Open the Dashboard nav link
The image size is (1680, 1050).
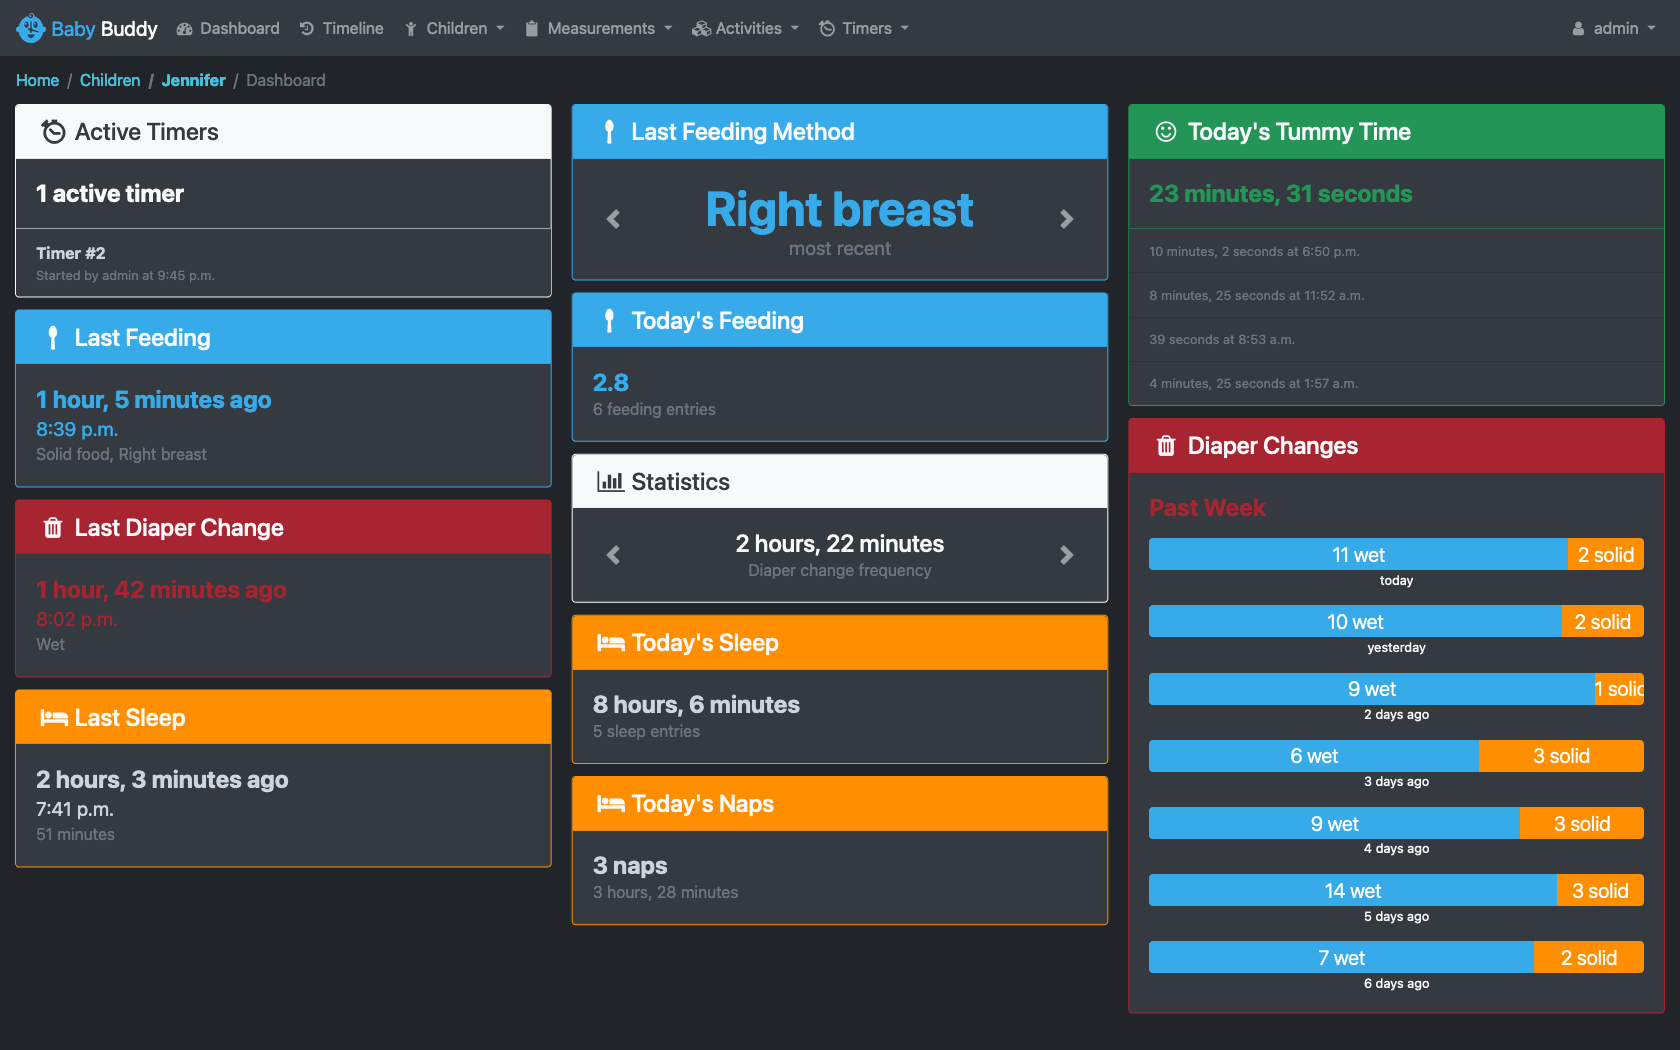[x=228, y=28]
